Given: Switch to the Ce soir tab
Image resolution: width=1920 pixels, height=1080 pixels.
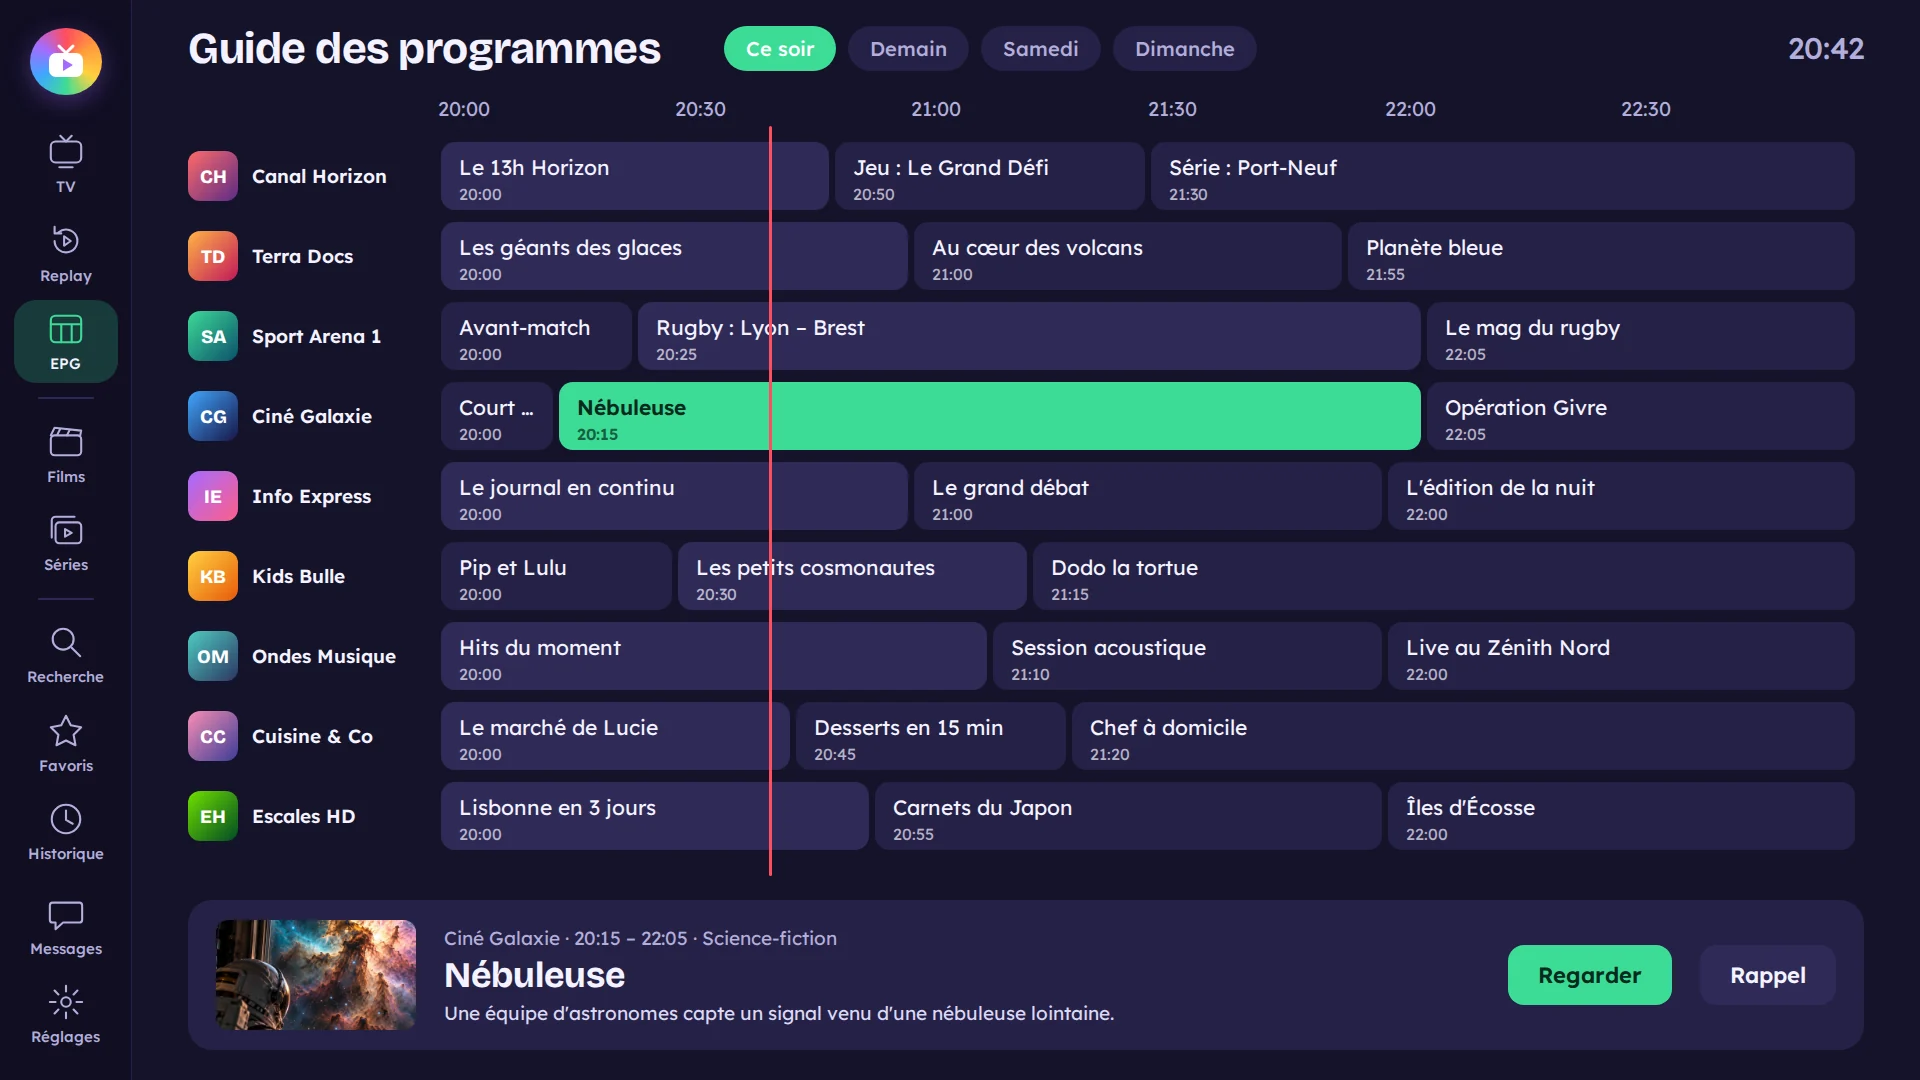Looking at the screenshot, I should (780, 49).
